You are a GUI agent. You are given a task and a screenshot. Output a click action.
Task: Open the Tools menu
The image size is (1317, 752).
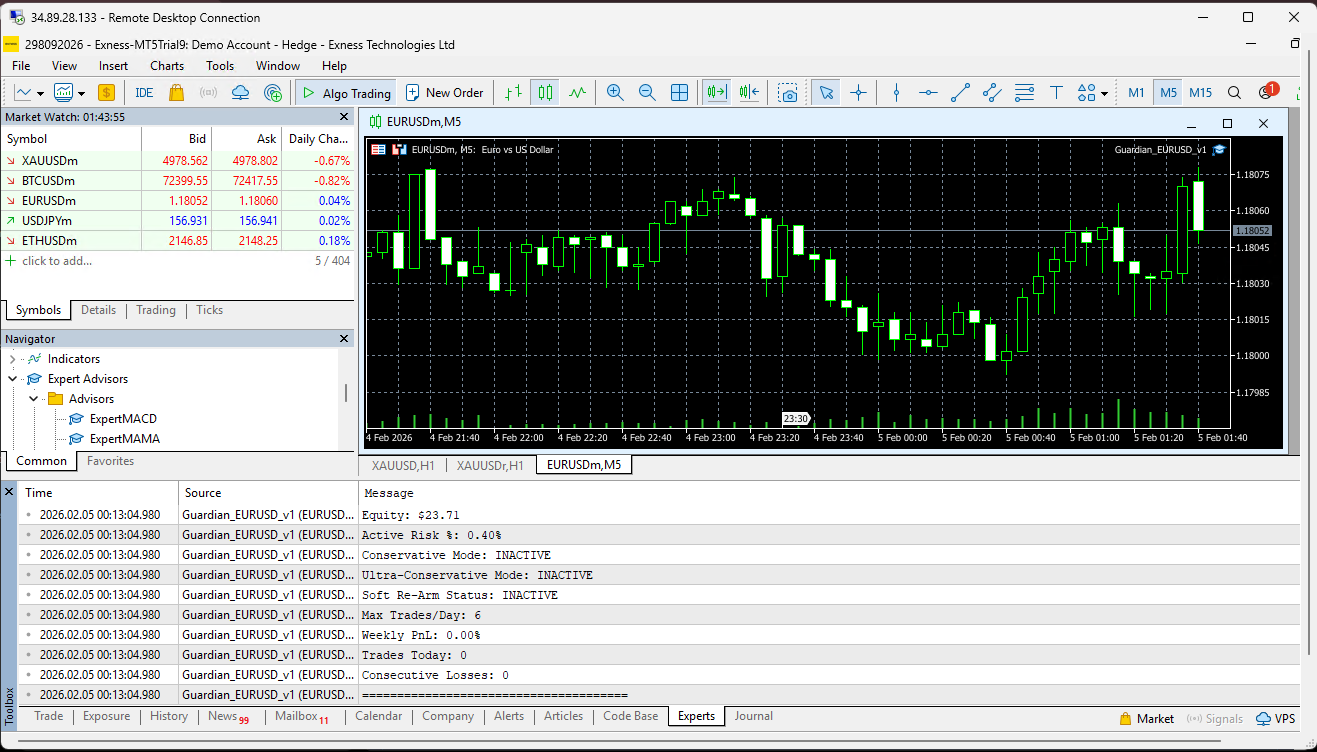click(220, 66)
